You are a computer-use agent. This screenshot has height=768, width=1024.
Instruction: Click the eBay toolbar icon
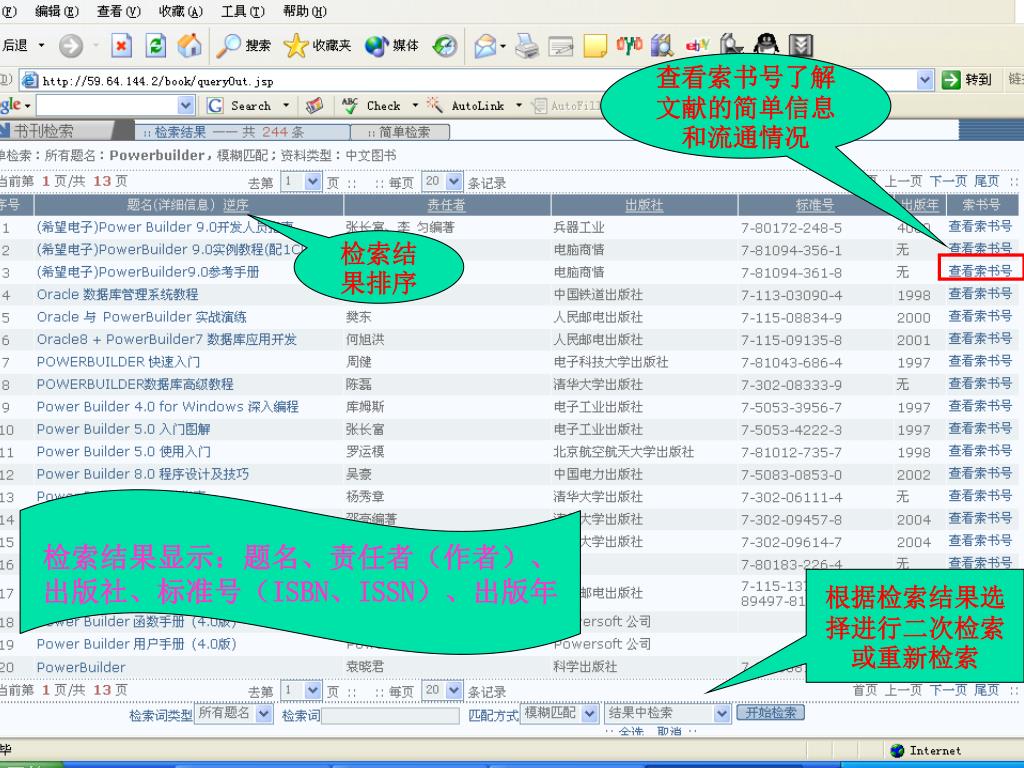click(x=697, y=45)
